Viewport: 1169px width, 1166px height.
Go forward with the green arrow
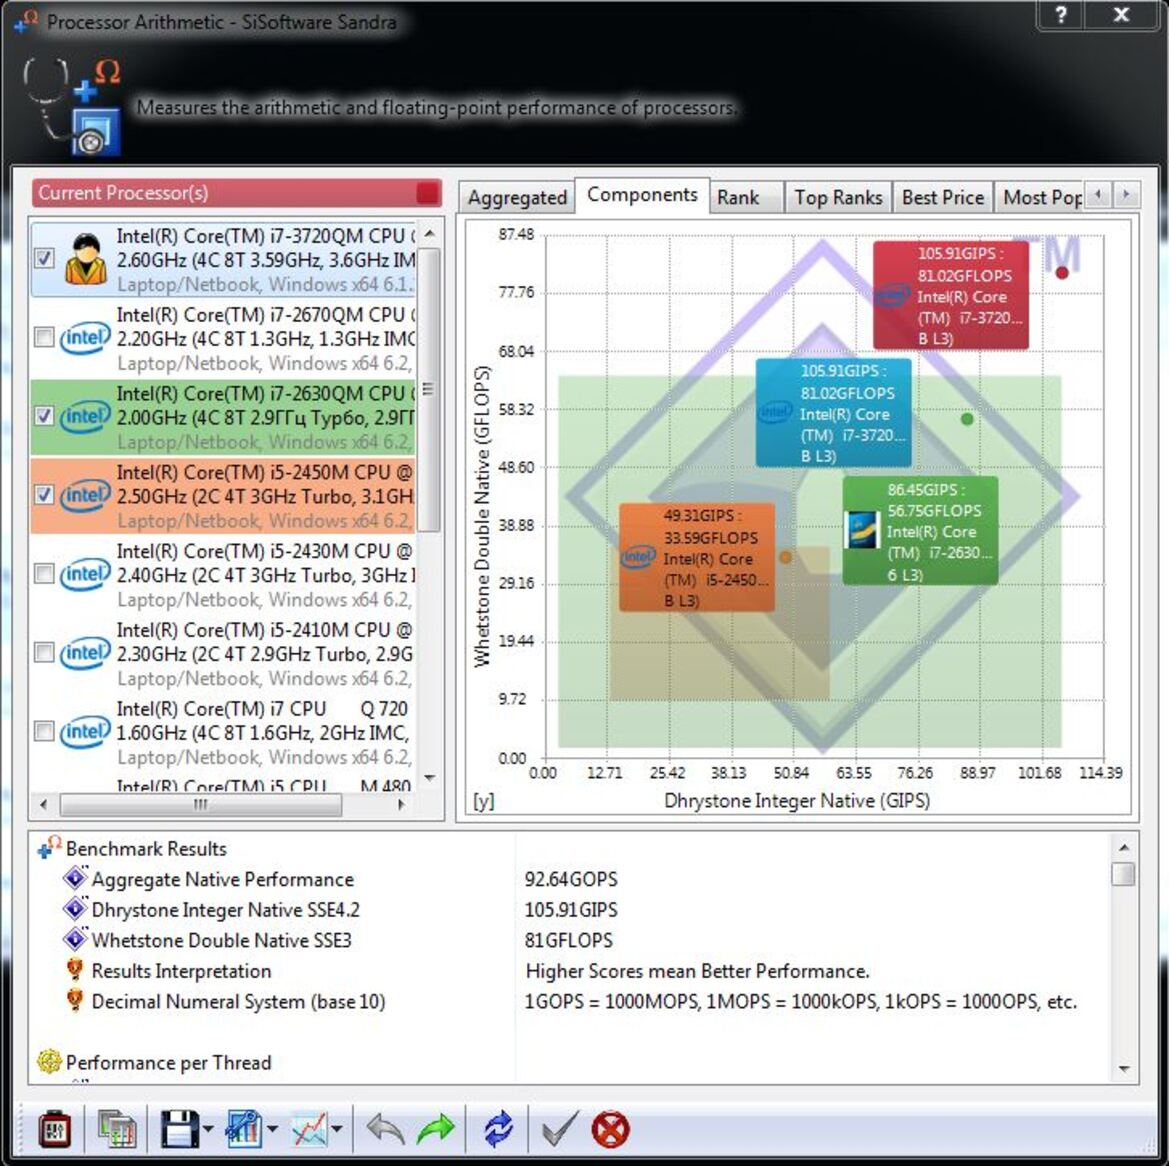pos(436,1129)
